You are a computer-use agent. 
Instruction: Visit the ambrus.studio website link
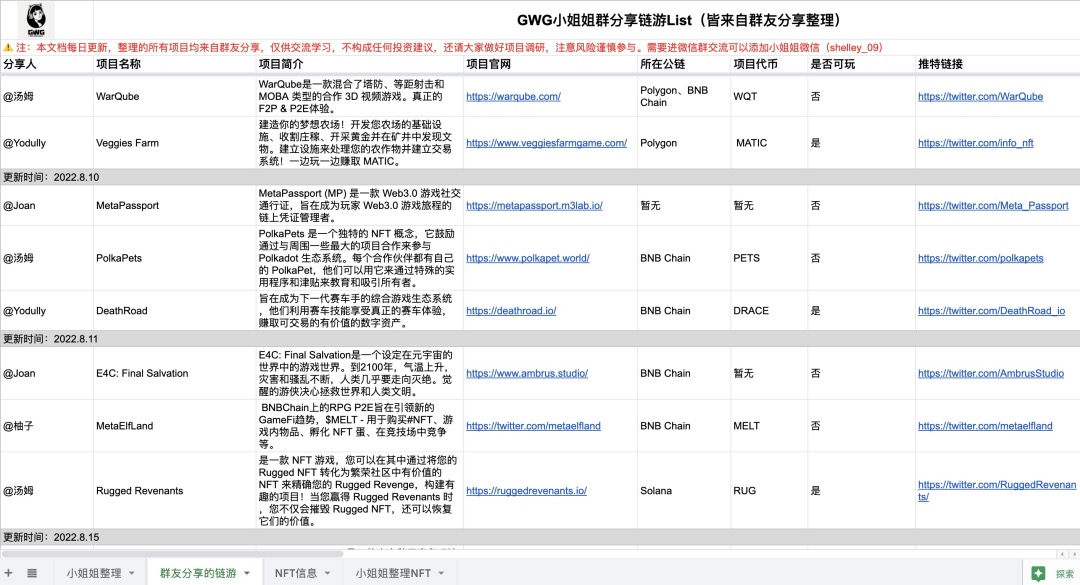(x=527, y=373)
